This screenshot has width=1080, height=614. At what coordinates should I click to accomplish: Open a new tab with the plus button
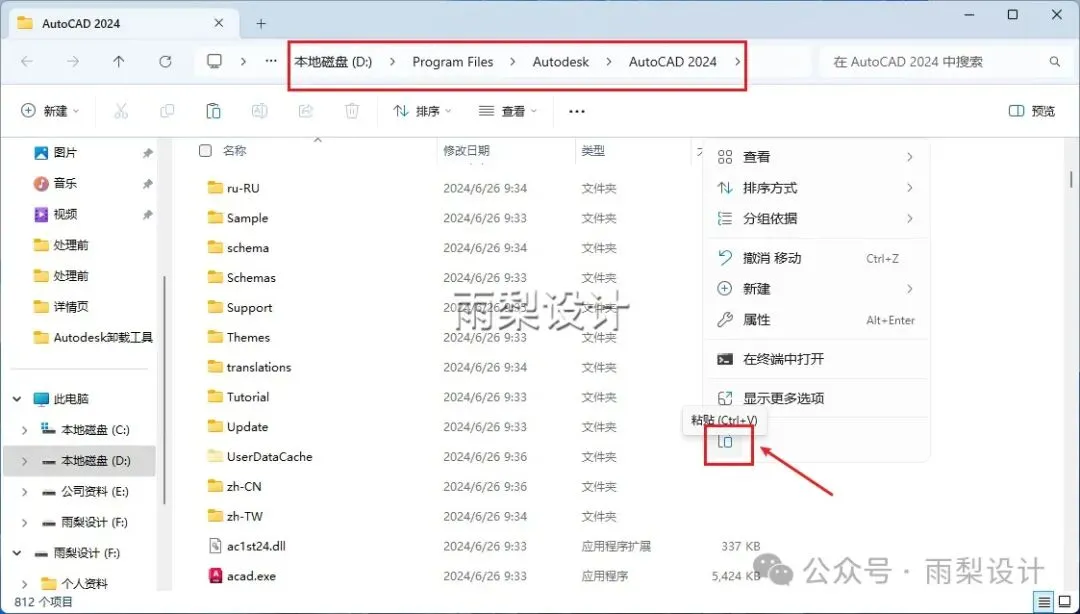coord(261,23)
